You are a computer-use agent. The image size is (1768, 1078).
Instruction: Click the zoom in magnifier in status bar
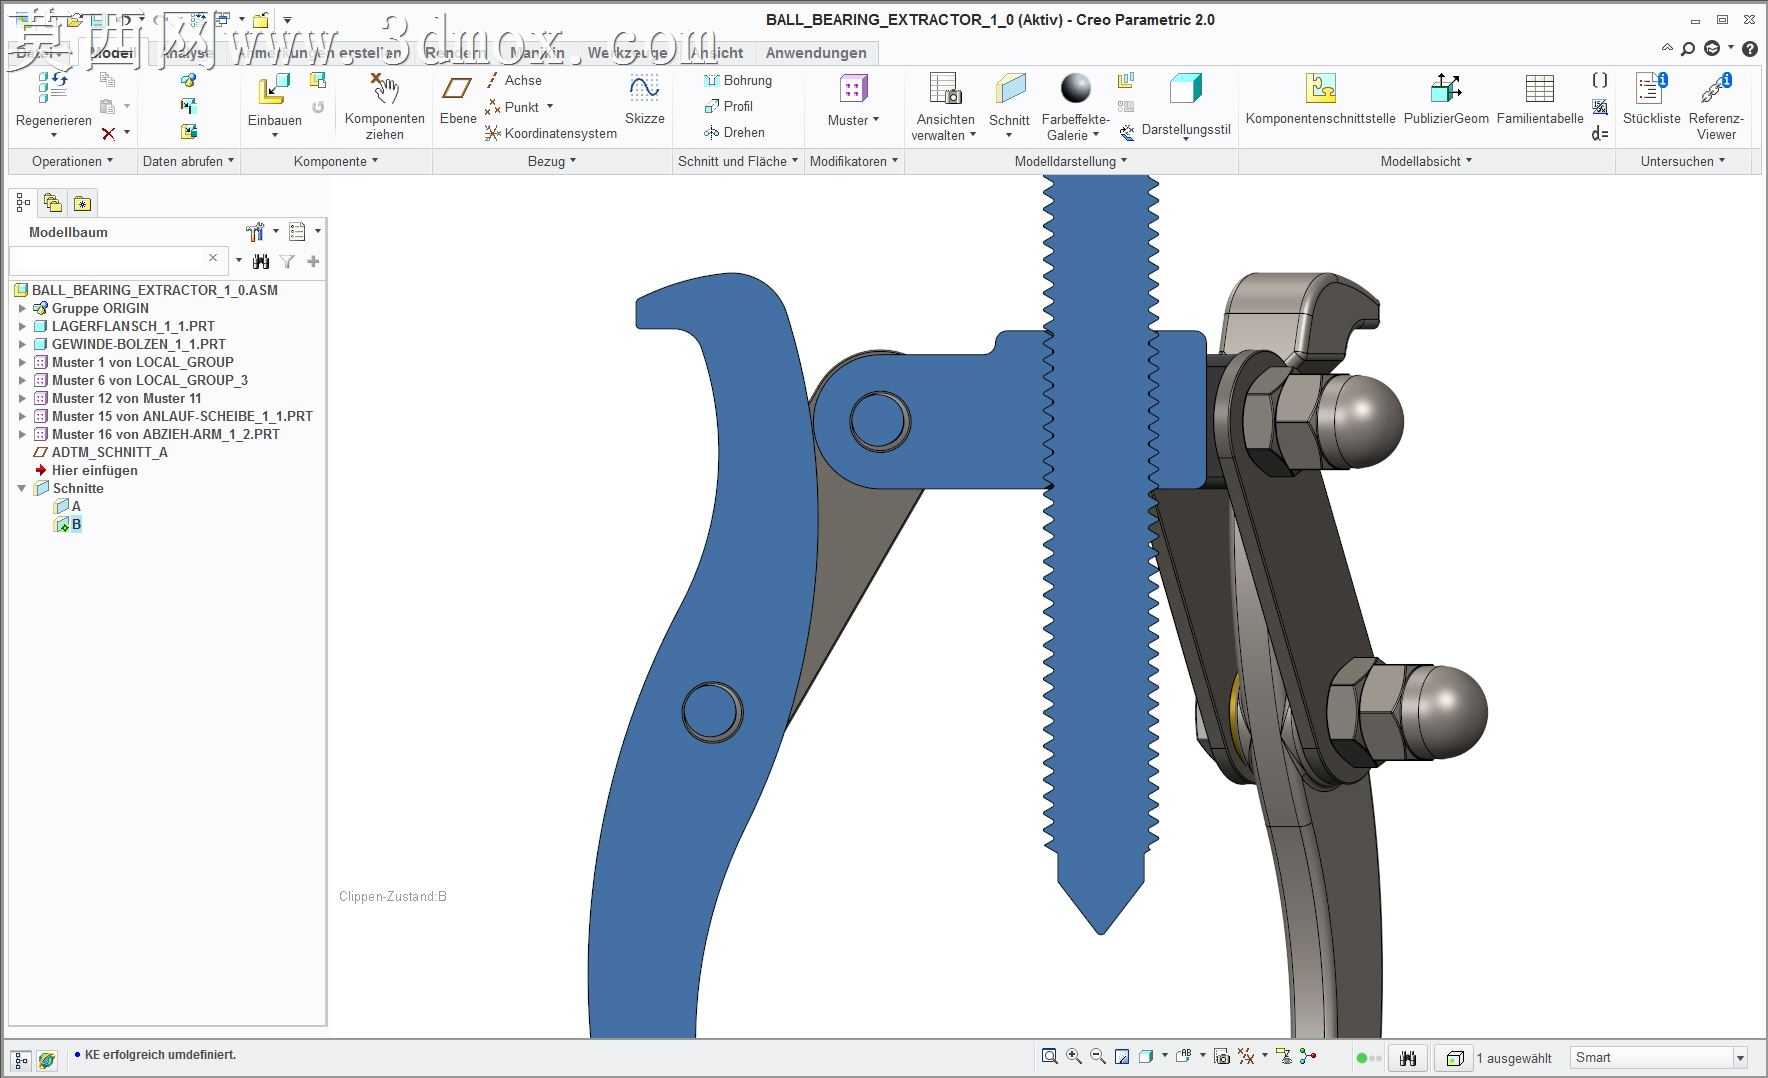point(1074,1056)
